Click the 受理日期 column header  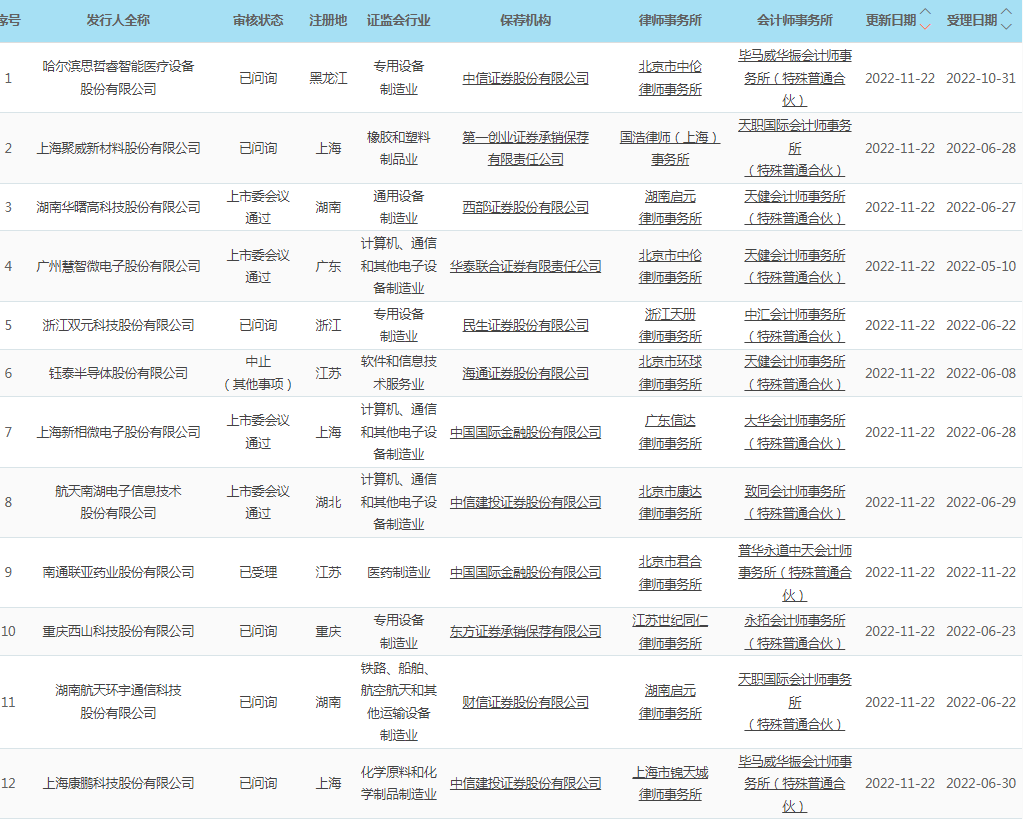971,20
